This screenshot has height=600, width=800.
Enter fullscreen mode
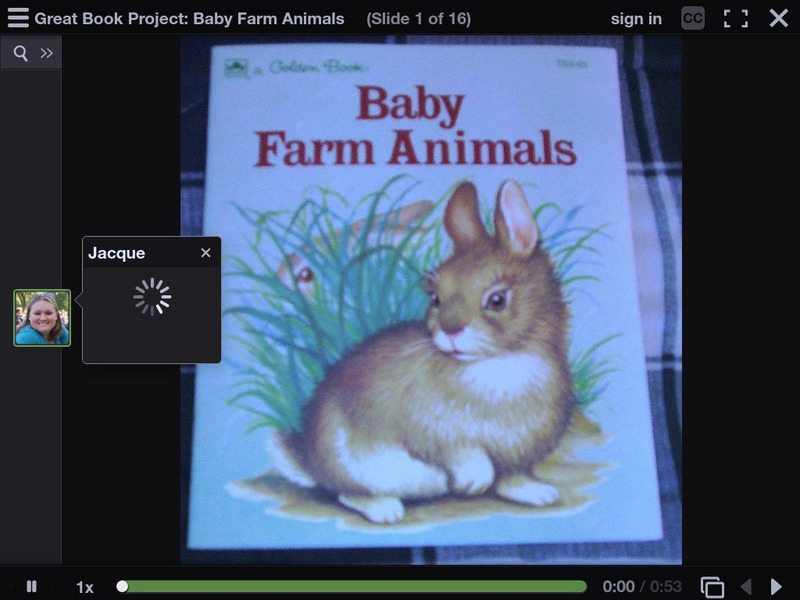736,18
